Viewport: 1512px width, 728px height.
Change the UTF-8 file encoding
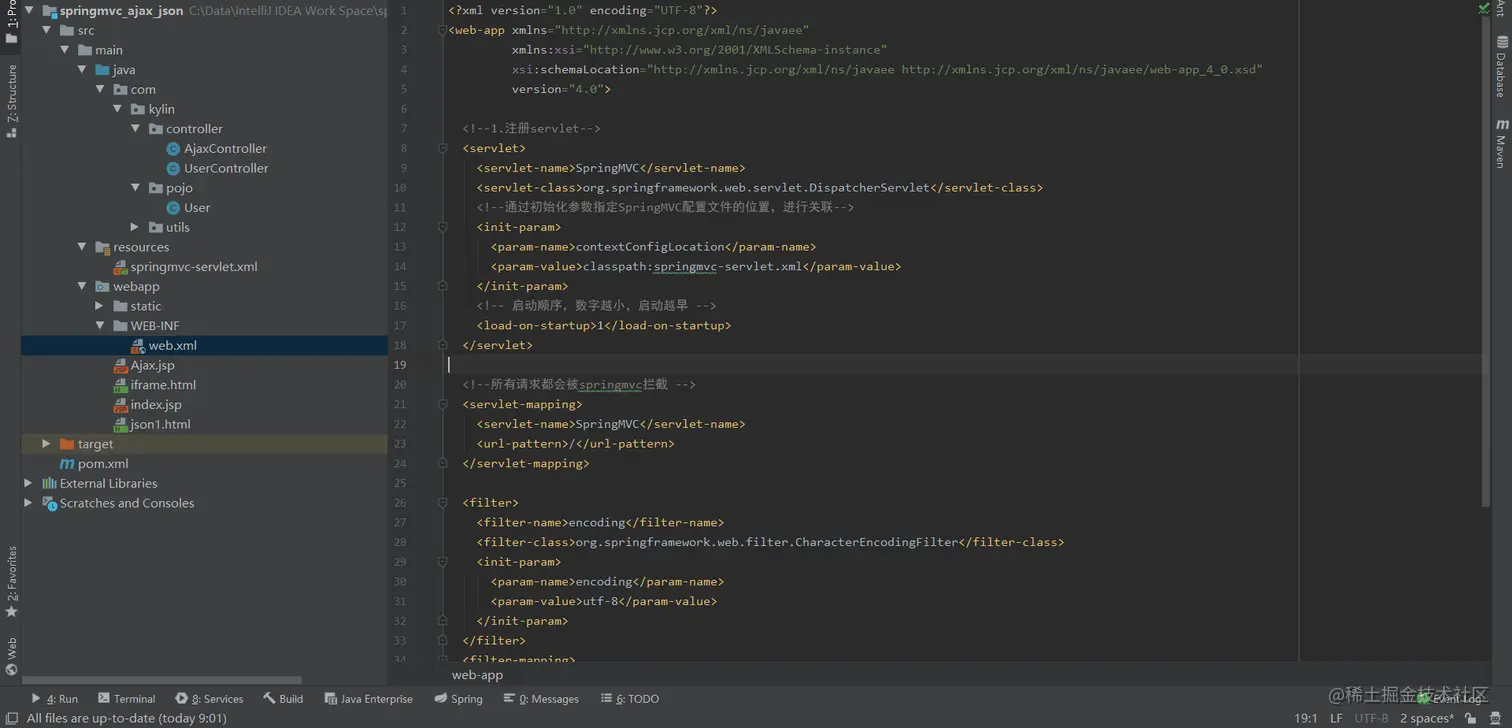point(1371,718)
